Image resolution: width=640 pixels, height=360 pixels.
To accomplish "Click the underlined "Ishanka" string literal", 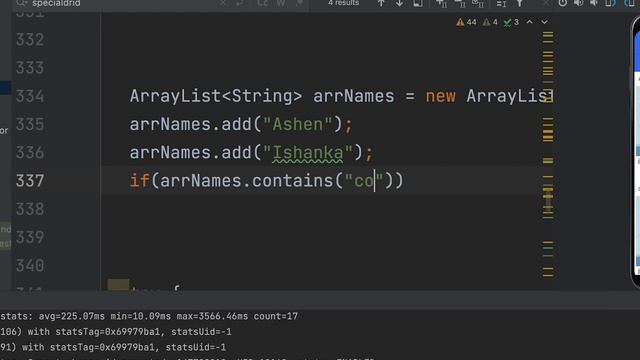I will coord(308,153).
